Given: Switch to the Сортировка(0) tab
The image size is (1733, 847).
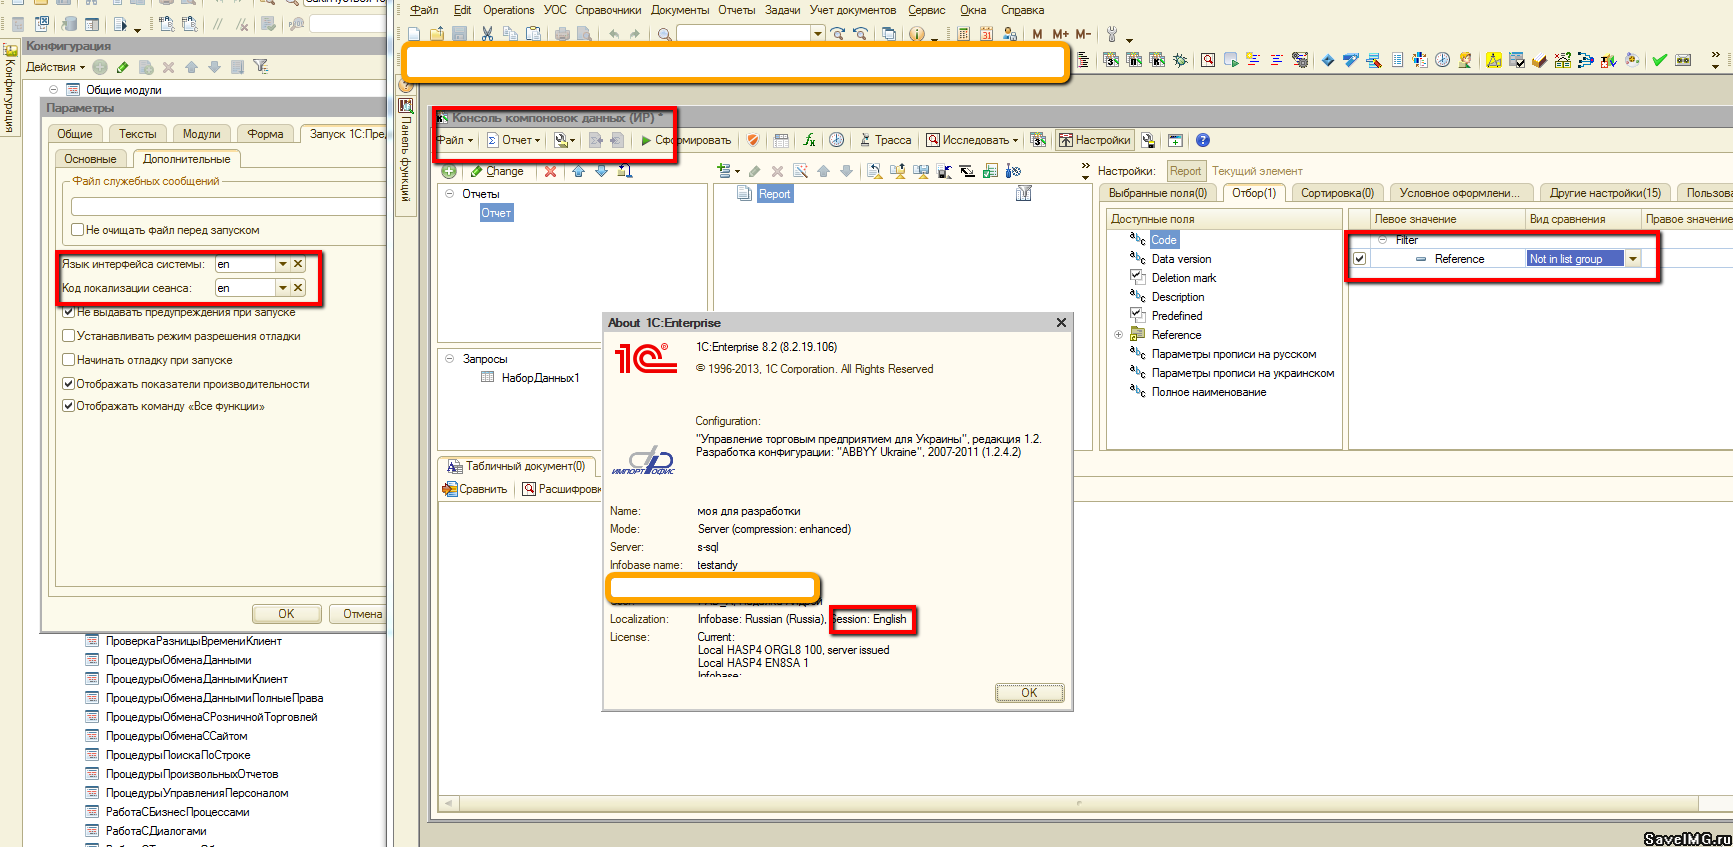Looking at the screenshot, I should click(1337, 193).
